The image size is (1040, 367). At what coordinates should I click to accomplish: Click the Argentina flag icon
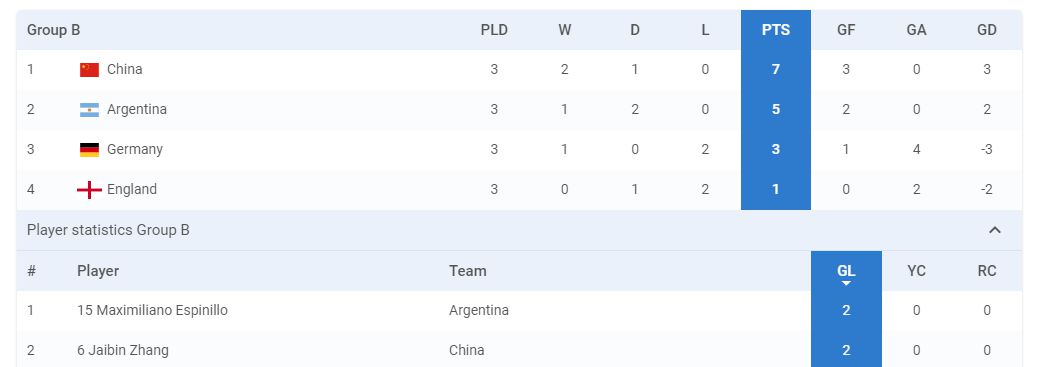[90, 110]
